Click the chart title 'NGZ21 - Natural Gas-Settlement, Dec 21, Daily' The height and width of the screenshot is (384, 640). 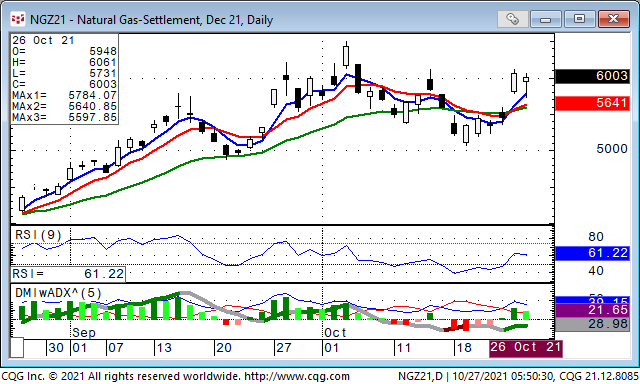[x=151, y=20]
